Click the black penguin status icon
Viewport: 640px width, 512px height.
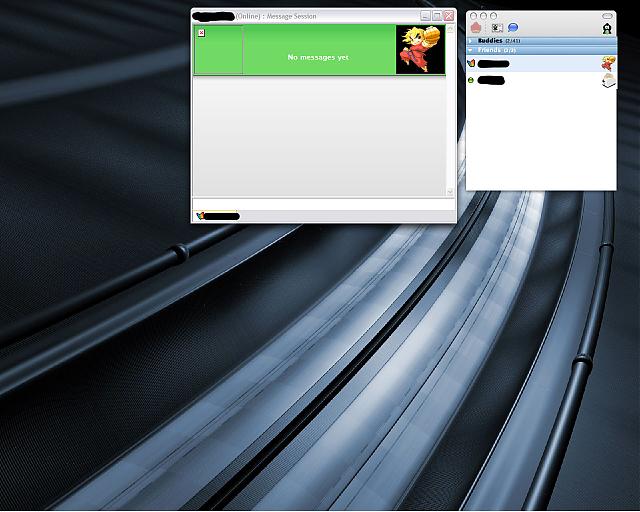tap(607, 29)
